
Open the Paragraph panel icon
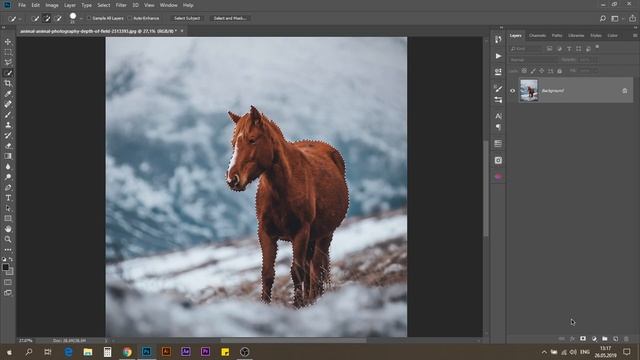498,127
